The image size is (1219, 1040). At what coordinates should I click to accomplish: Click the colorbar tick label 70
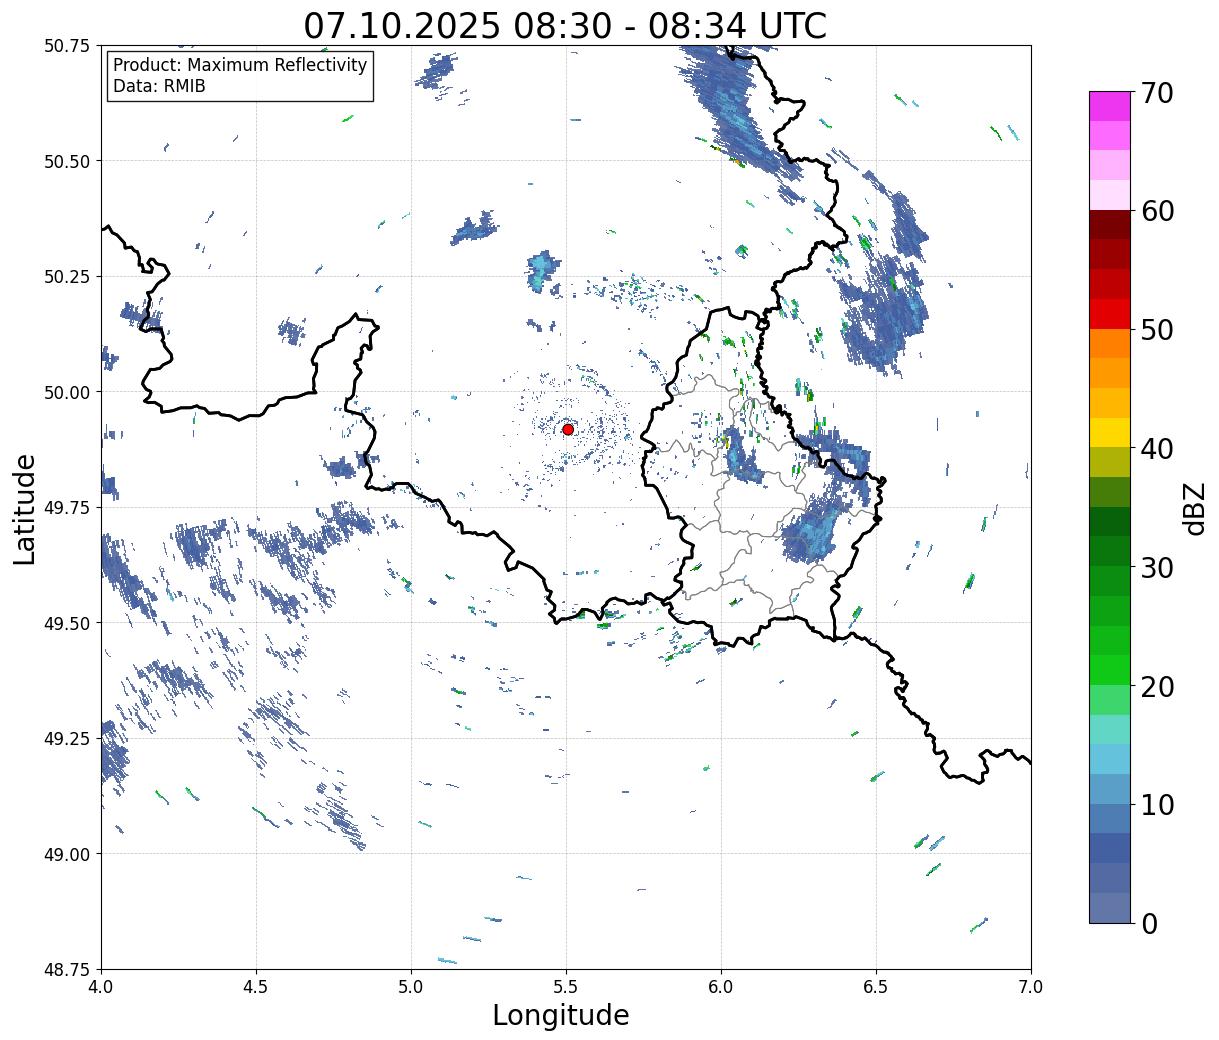tap(1157, 93)
